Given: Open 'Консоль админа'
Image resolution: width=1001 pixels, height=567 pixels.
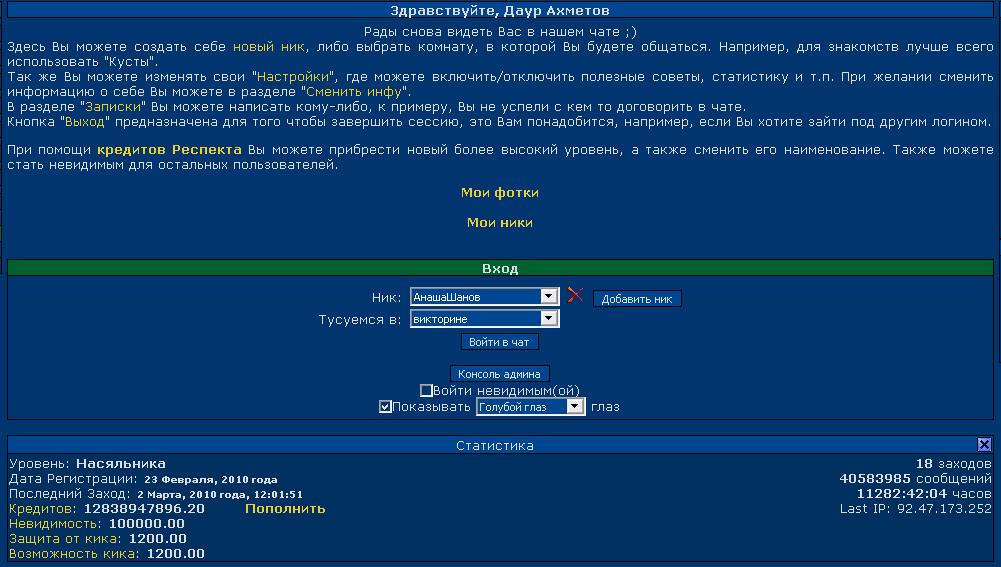Looking at the screenshot, I should pos(499,374).
